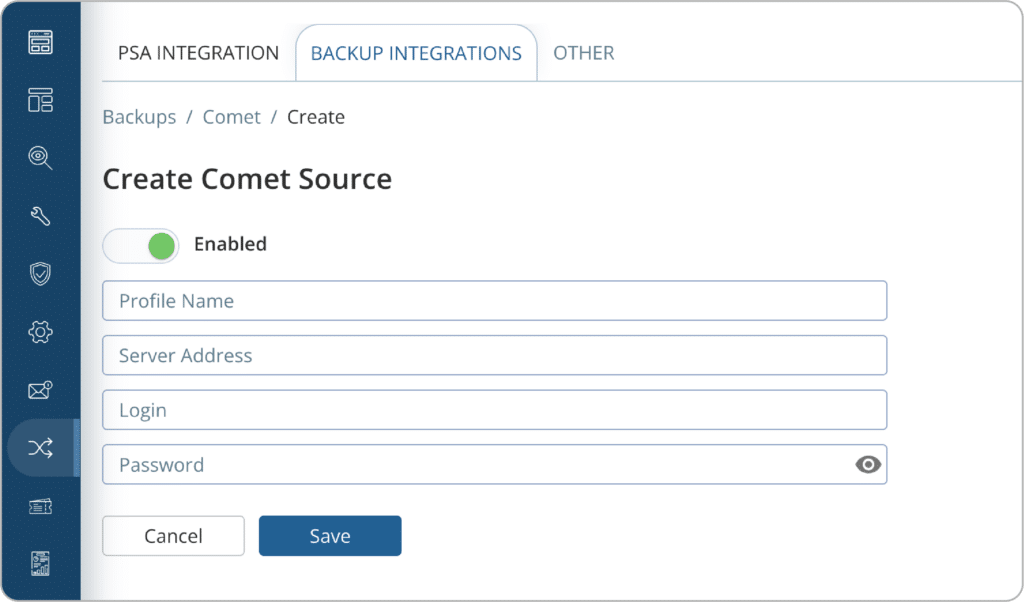Navigate to Comet breadcrumb link
Screen dimensions: 1024x602
[x=231, y=117]
